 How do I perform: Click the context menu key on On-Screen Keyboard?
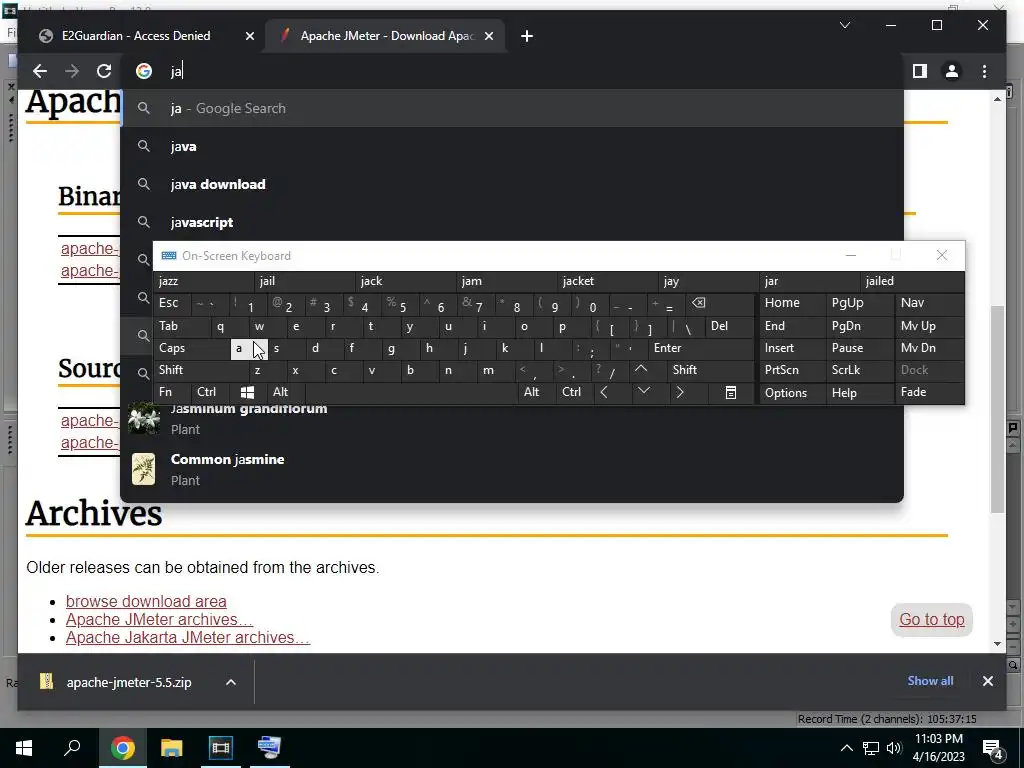(x=731, y=392)
